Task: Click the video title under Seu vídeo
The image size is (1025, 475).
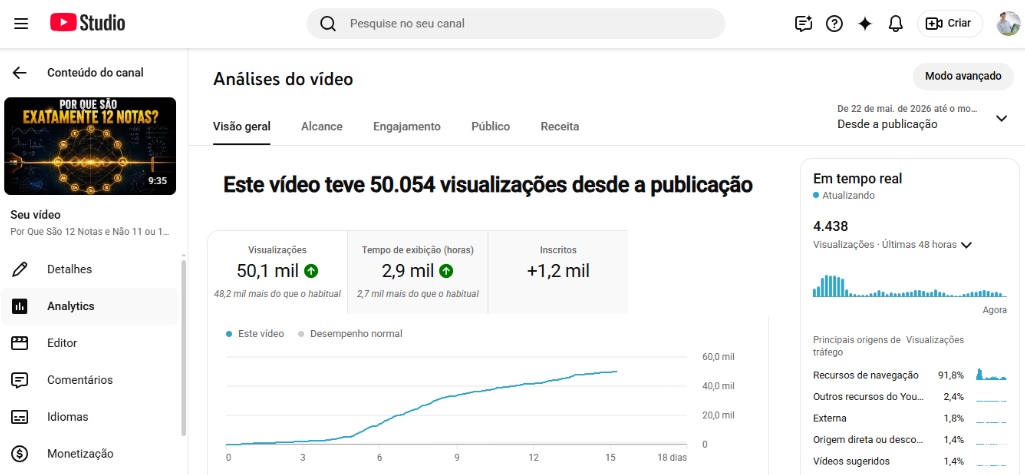Action: click(90, 231)
